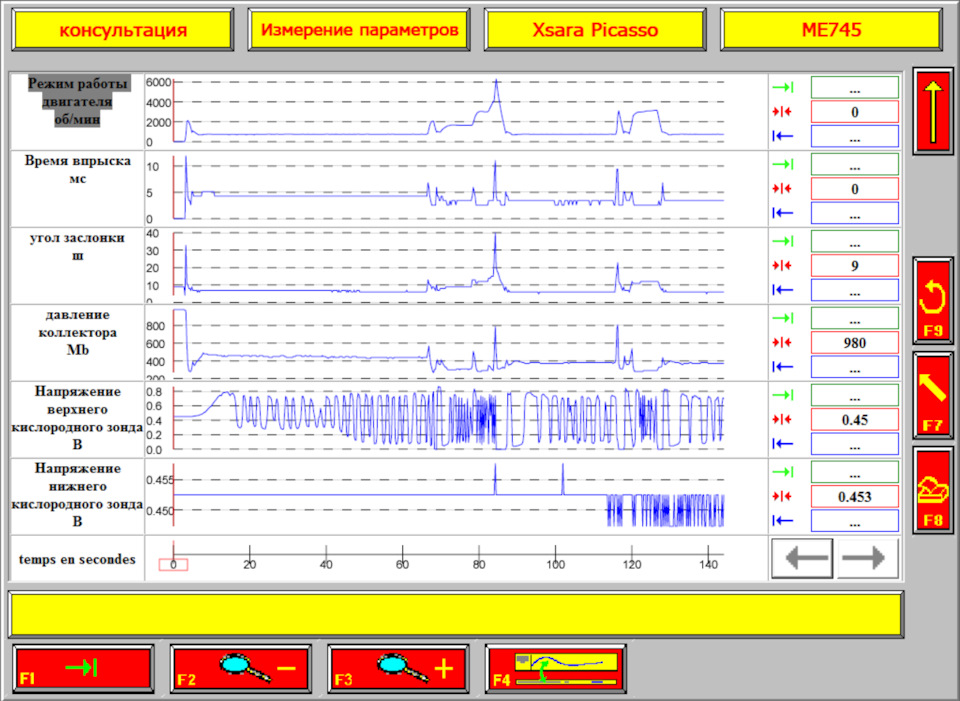Open the F4 graph display mode button
Image resolution: width=960 pixels, height=701 pixels.
click(556, 669)
